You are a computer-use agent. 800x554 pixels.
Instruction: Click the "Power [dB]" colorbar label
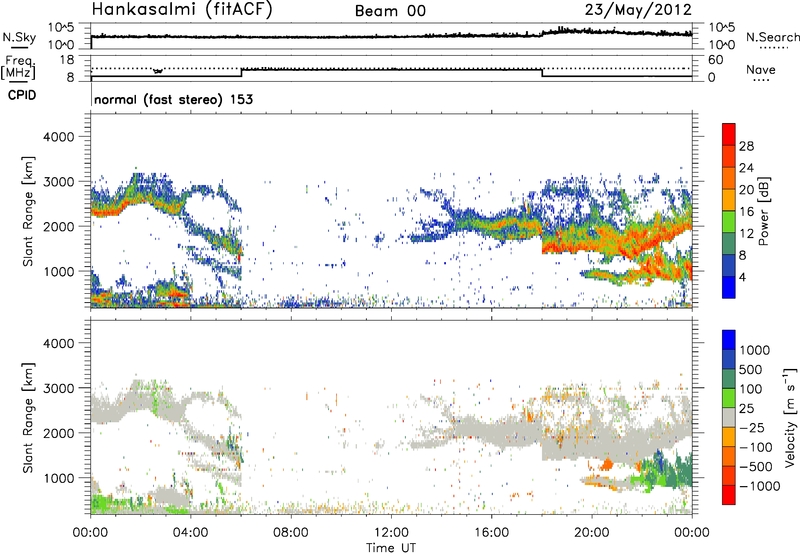coord(763,211)
